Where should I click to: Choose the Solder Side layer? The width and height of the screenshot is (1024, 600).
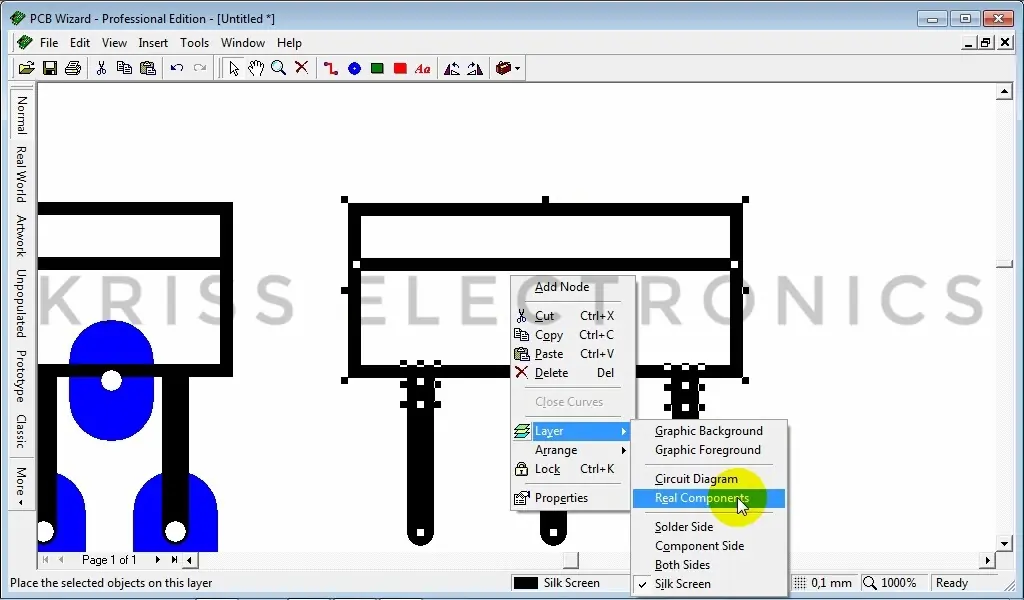coord(709,527)
